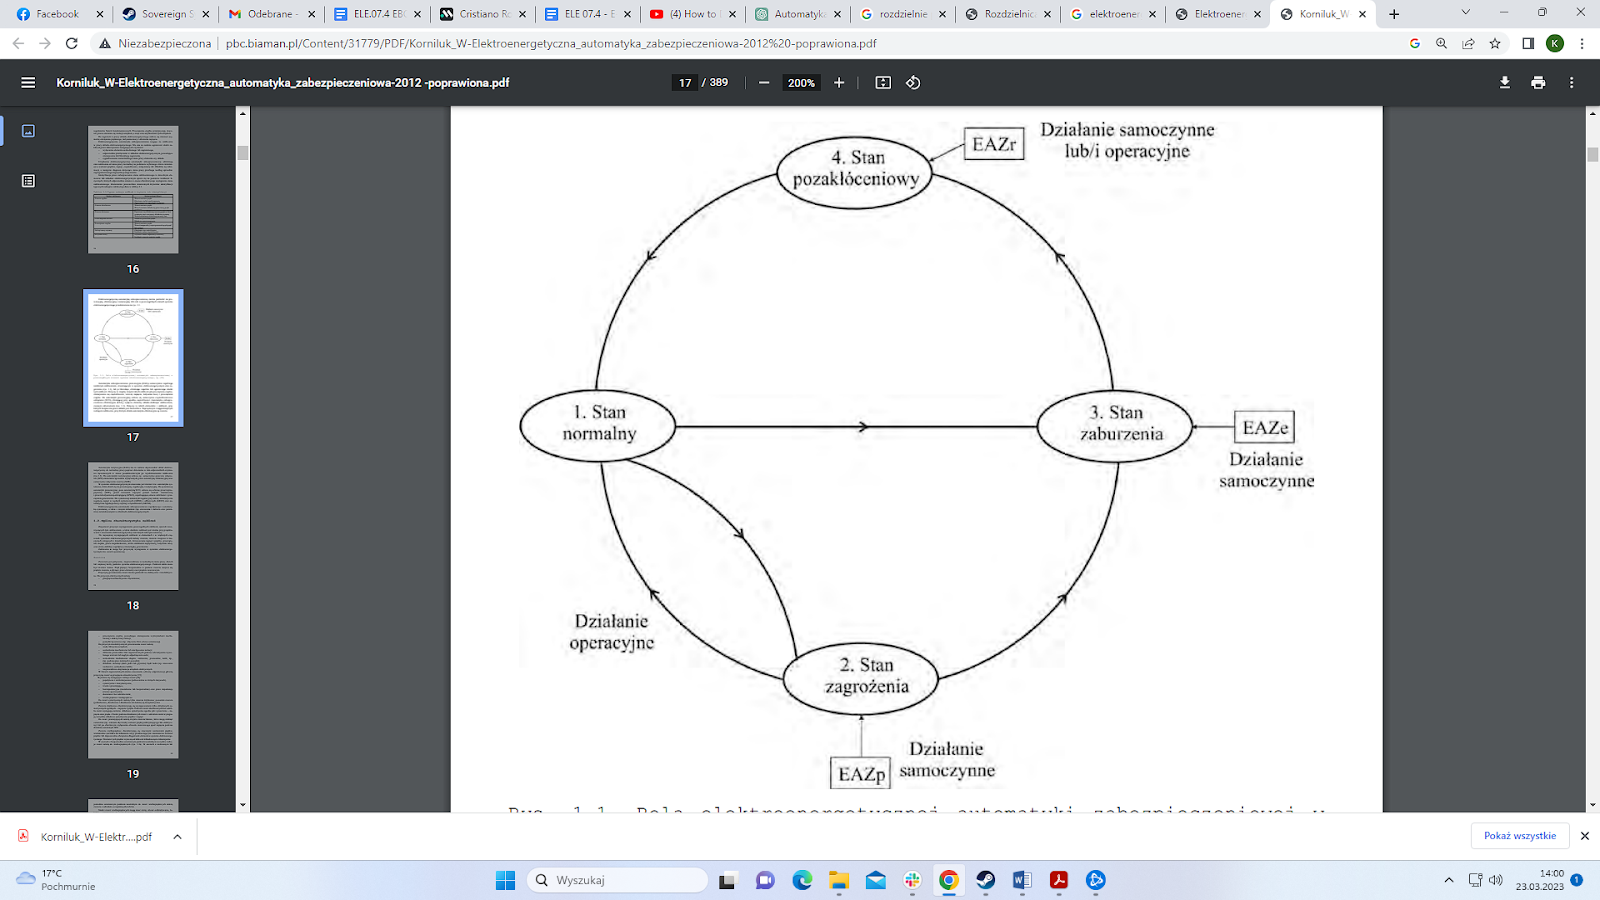The width and height of the screenshot is (1600, 900).
Task: Open Word from the taskbar
Action: point(1021,880)
